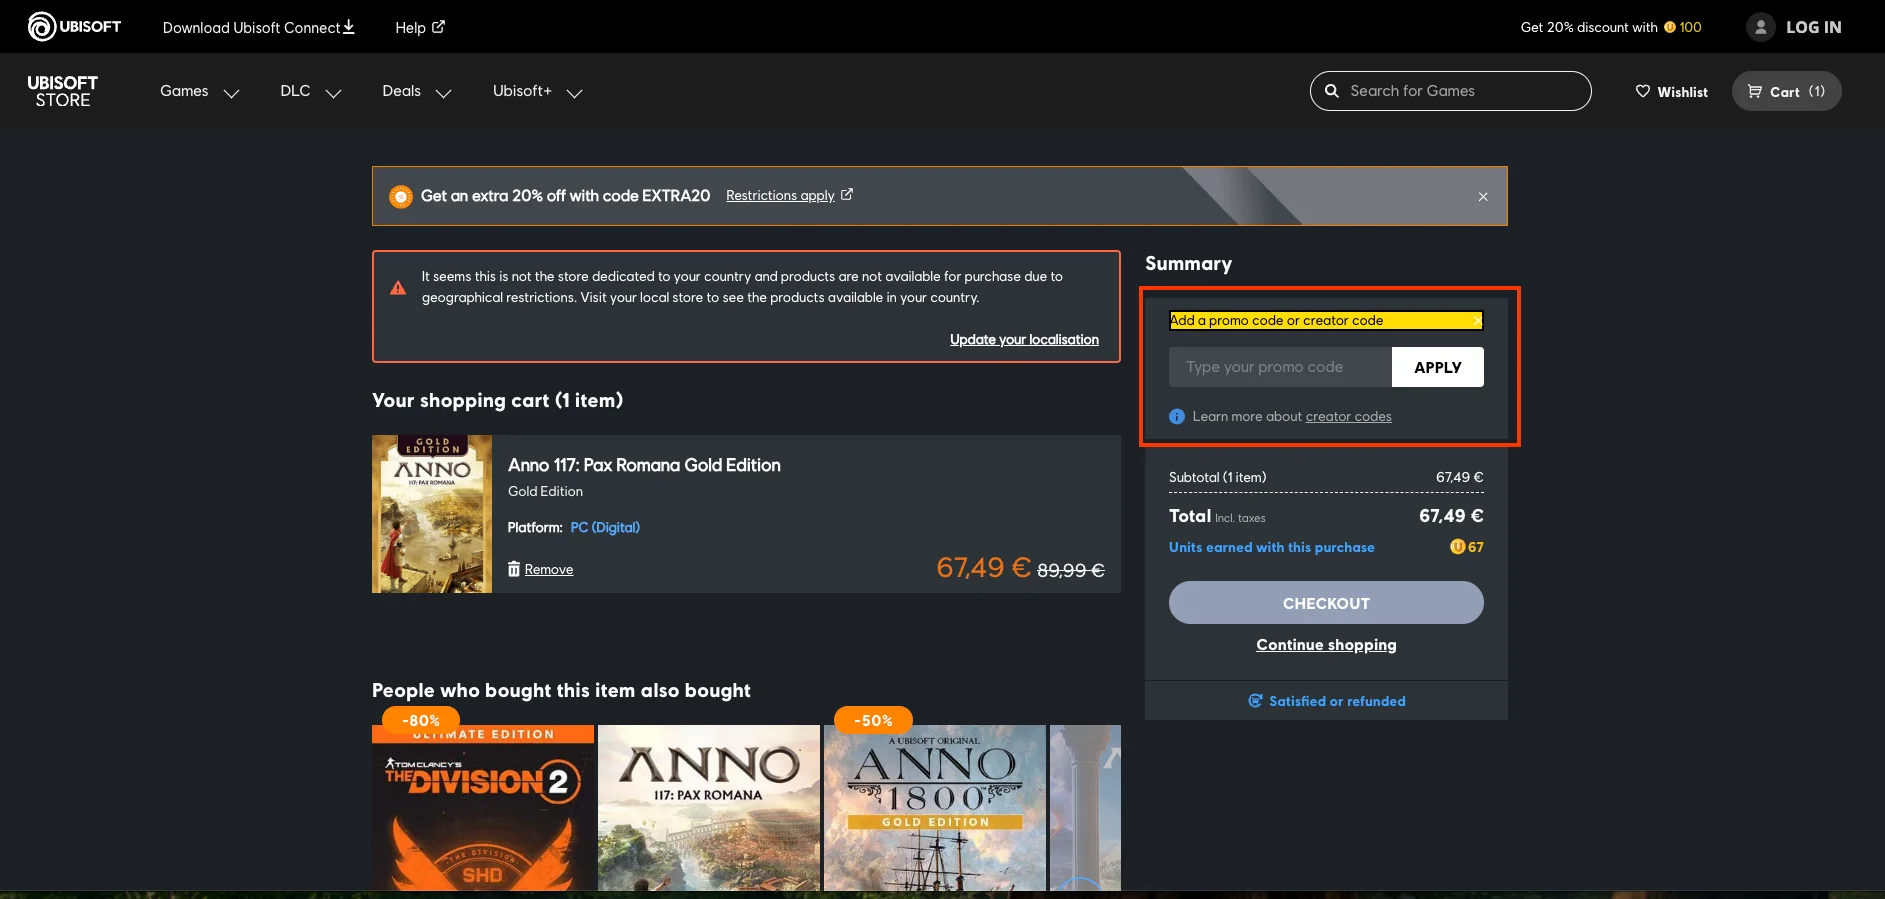1885x899 pixels.
Task: Click the -50% discount badge
Action: coord(873,720)
